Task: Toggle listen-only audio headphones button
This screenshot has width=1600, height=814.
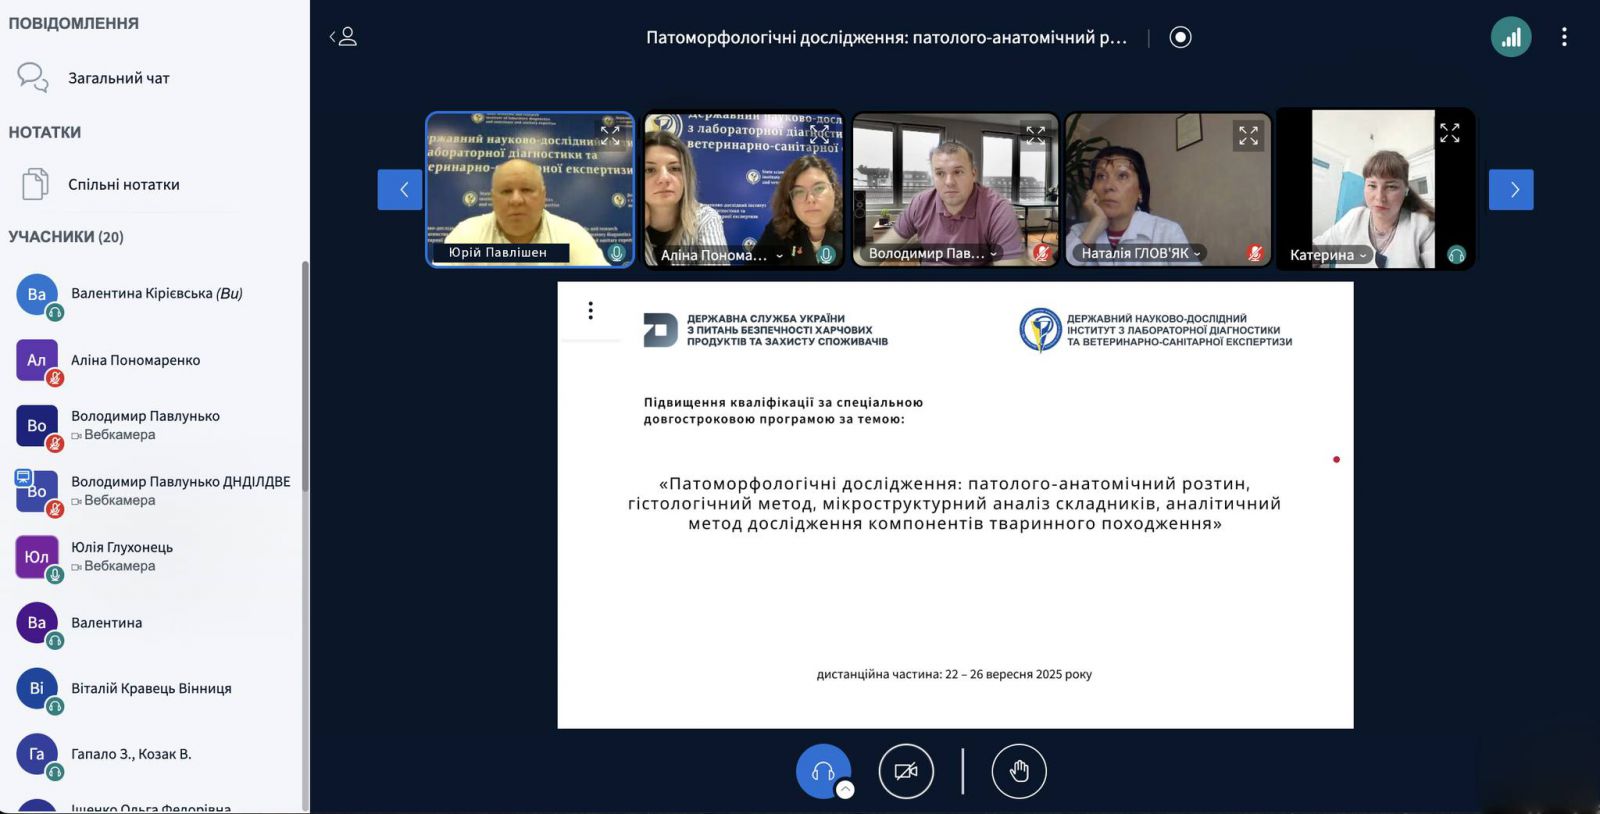Action: [x=822, y=771]
